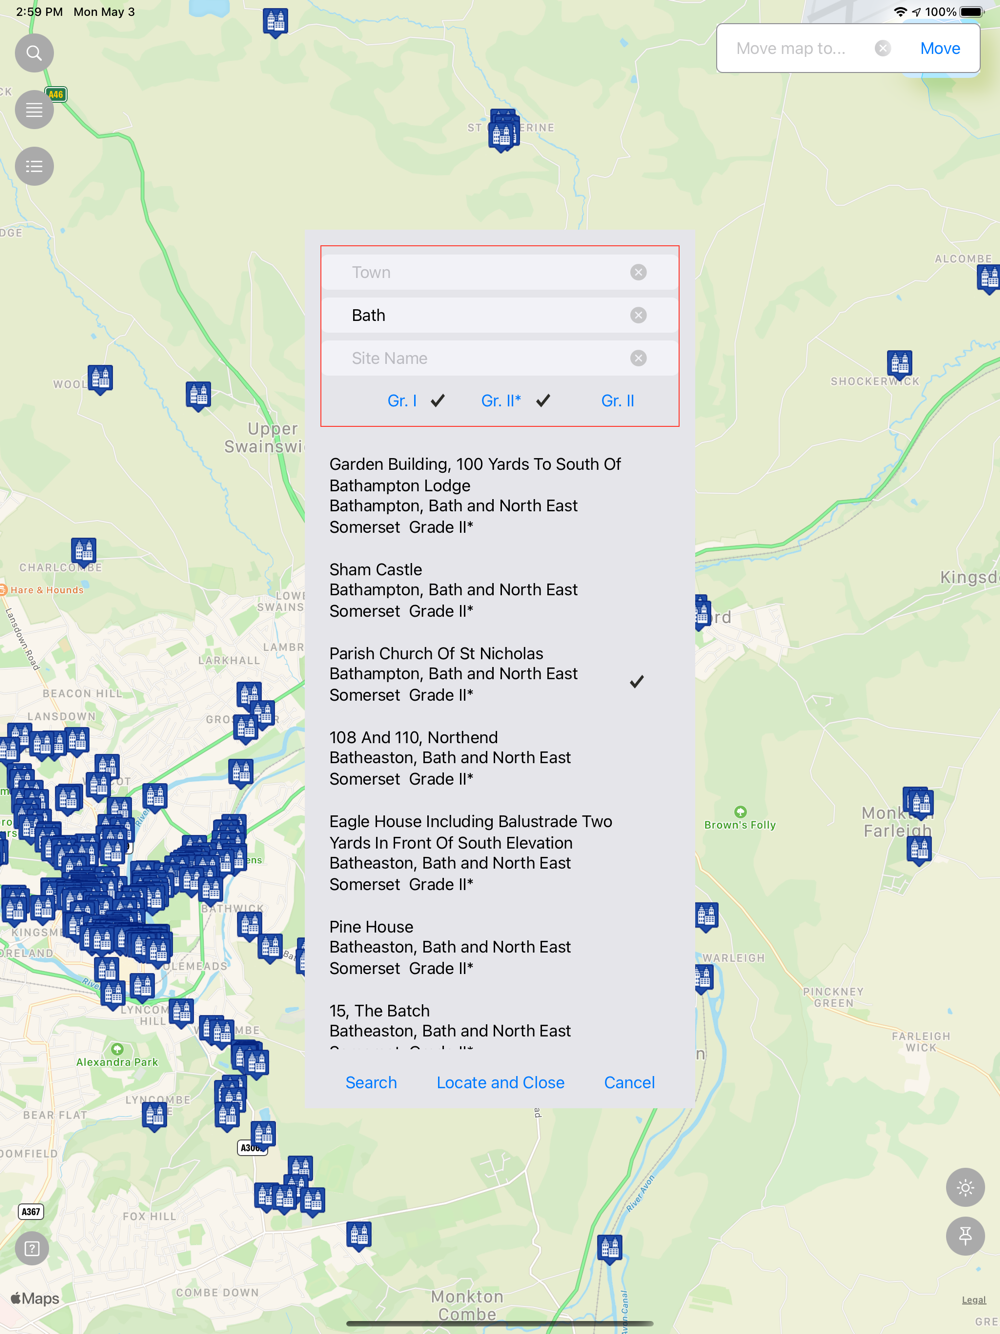Tap building pin at top near lake

click(276, 21)
